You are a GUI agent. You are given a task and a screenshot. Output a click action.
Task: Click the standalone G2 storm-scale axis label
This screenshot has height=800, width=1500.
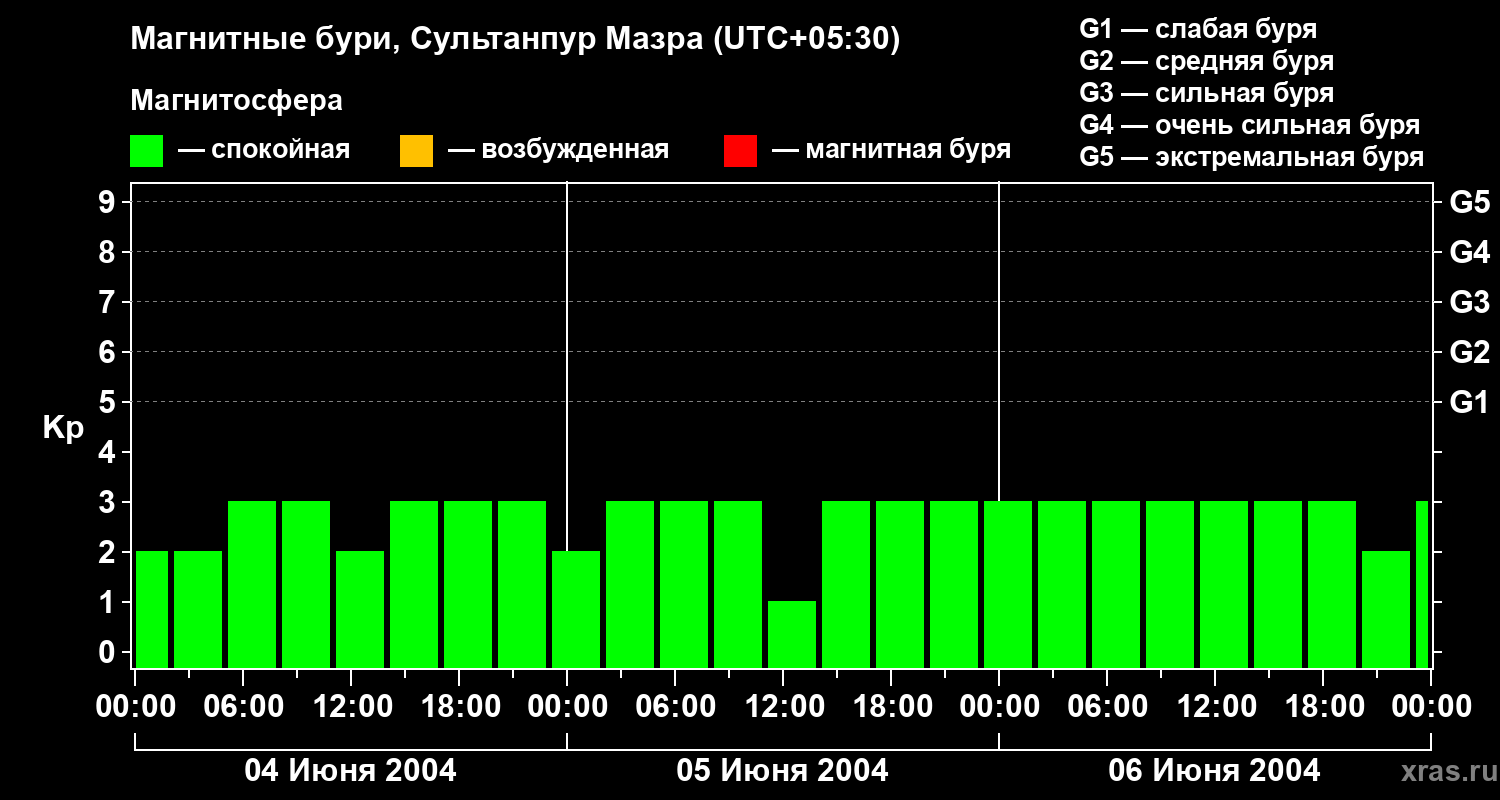1470,352
